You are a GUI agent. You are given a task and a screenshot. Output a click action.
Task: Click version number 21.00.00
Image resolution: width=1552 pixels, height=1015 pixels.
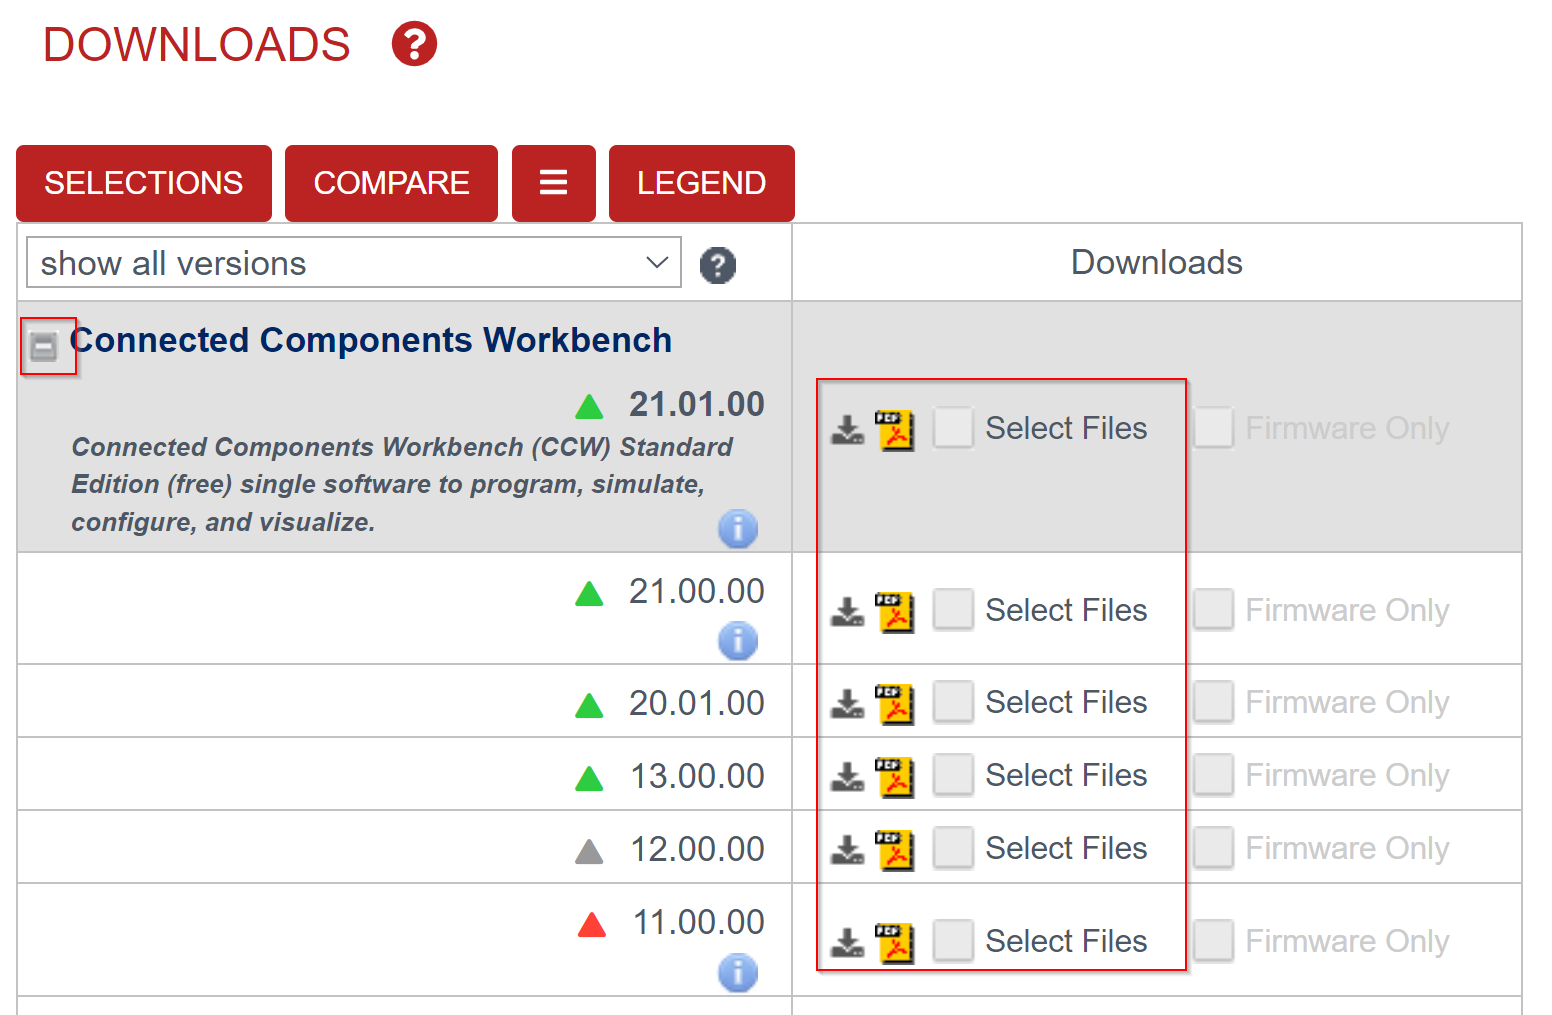(697, 591)
